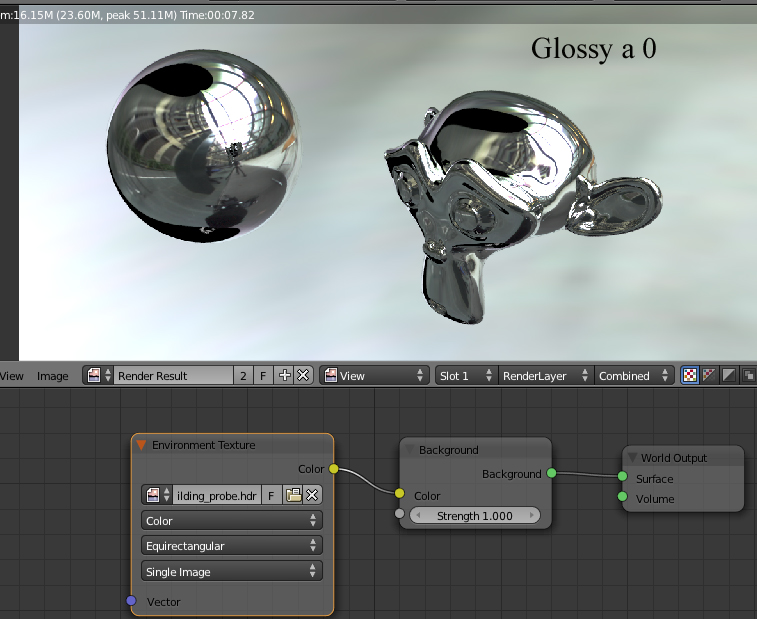Unlink ilding_probe.hdr with the X icon
The height and width of the screenshot is (619, 757).
(312, 495)
